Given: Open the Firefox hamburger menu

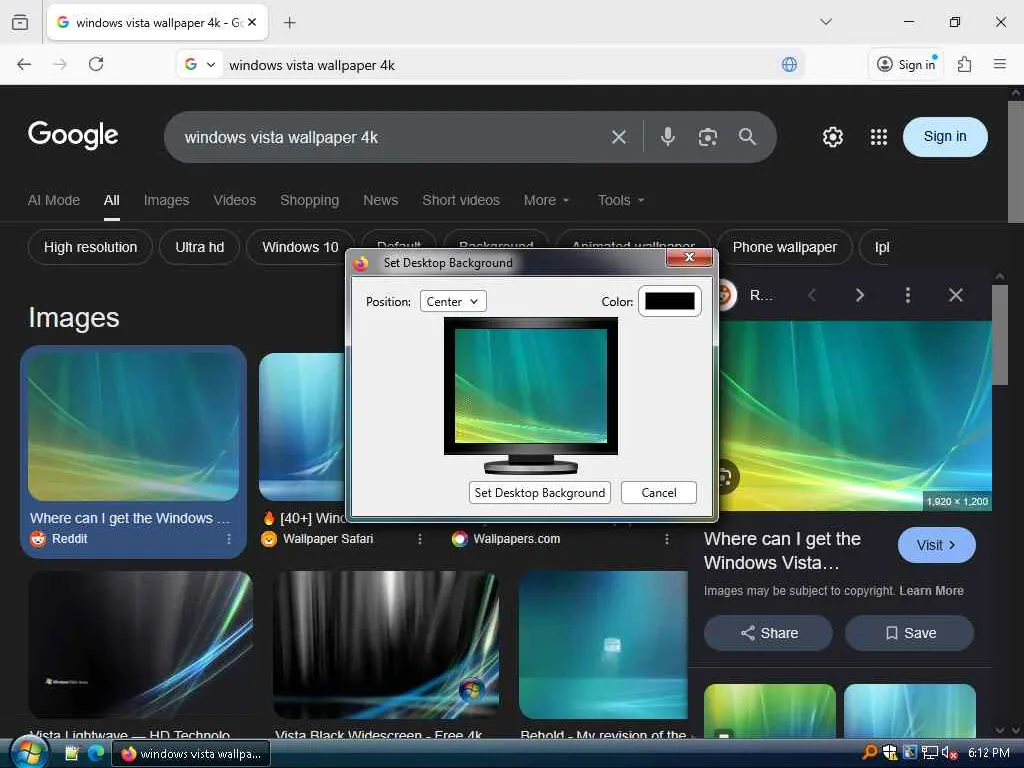Looking at the screenshot, I should coord(999,64).
